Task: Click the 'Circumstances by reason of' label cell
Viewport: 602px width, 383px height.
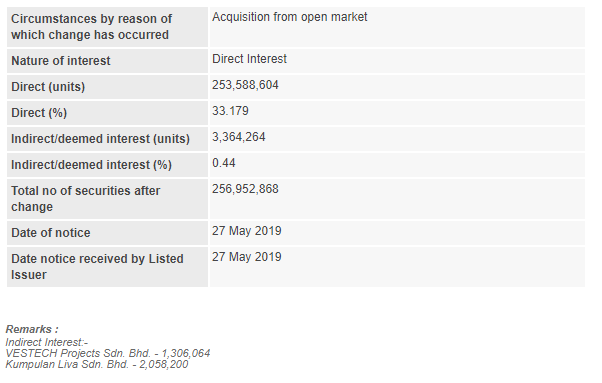Action: (108, 27)
